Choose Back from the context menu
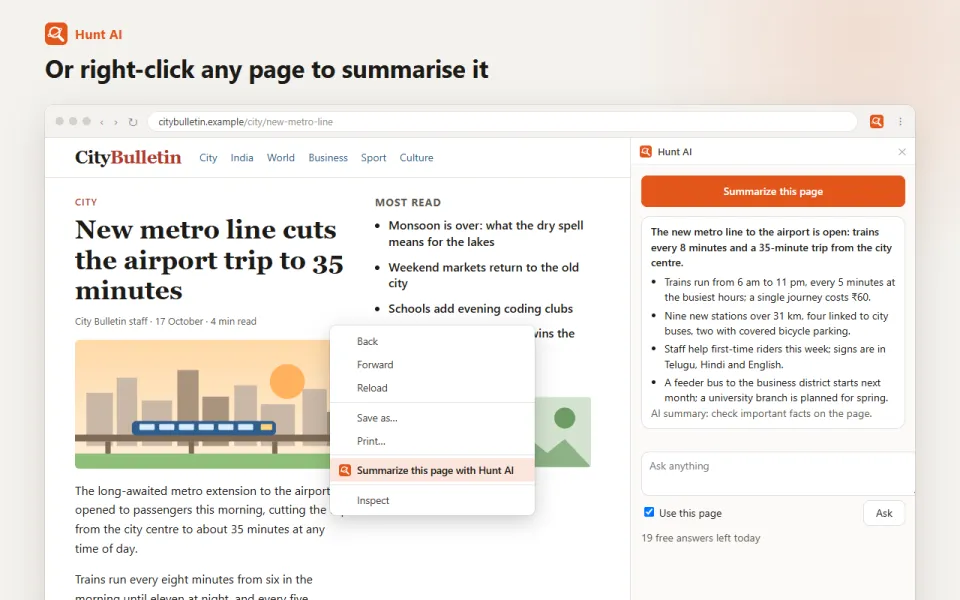960x600 pixels. click(432, 341)
